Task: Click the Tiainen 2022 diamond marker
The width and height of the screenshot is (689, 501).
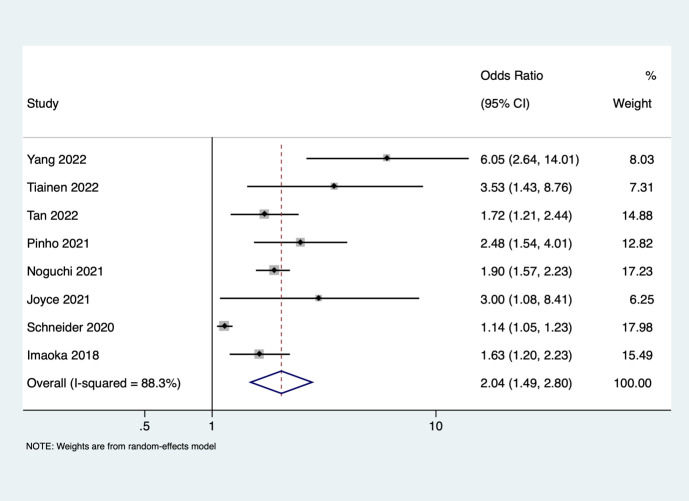Action: (334, 186)
